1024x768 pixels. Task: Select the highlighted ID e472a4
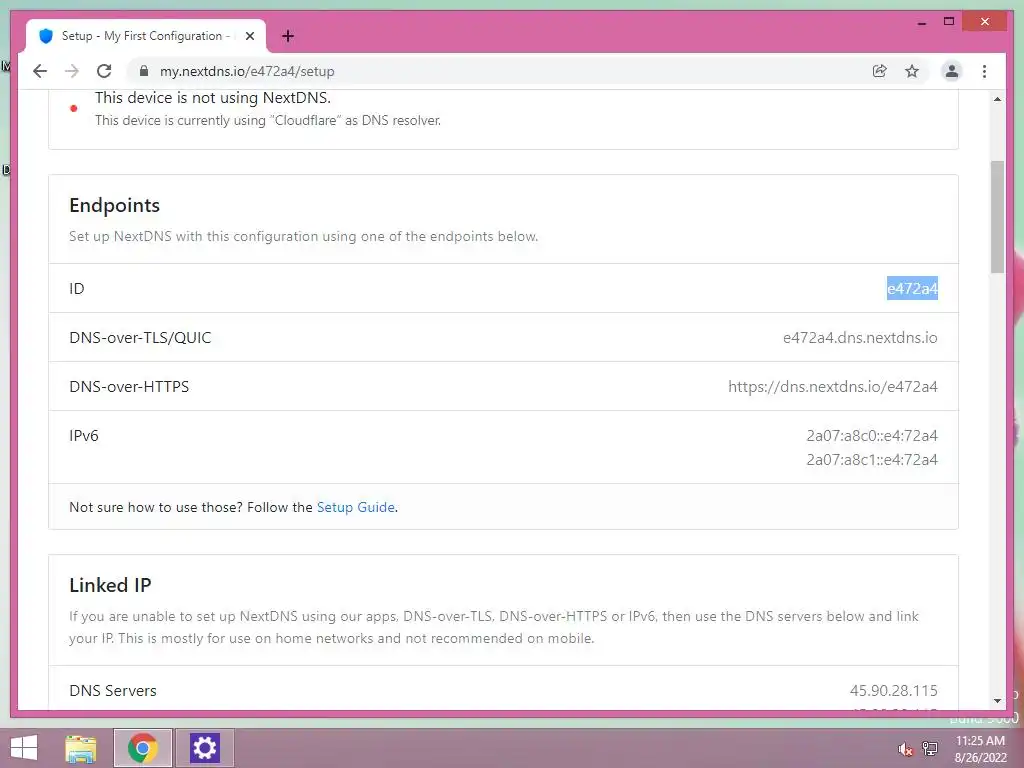(x=912, y=288)
